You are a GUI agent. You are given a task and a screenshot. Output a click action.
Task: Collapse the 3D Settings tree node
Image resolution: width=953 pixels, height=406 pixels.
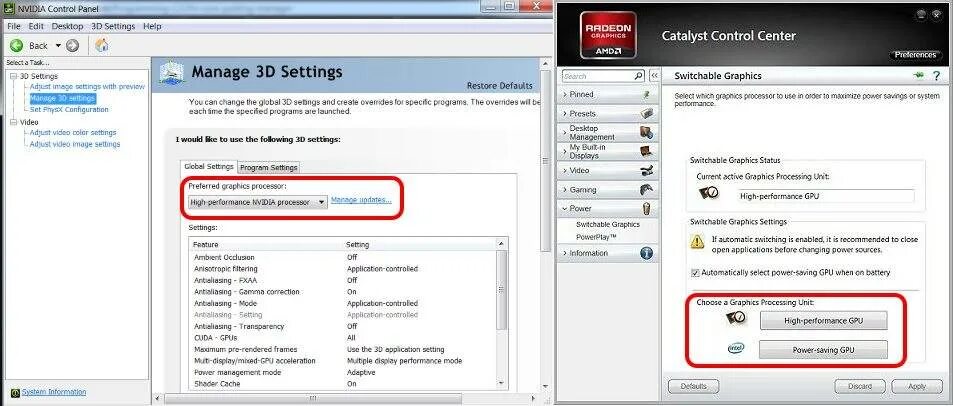tap(13, 76)
